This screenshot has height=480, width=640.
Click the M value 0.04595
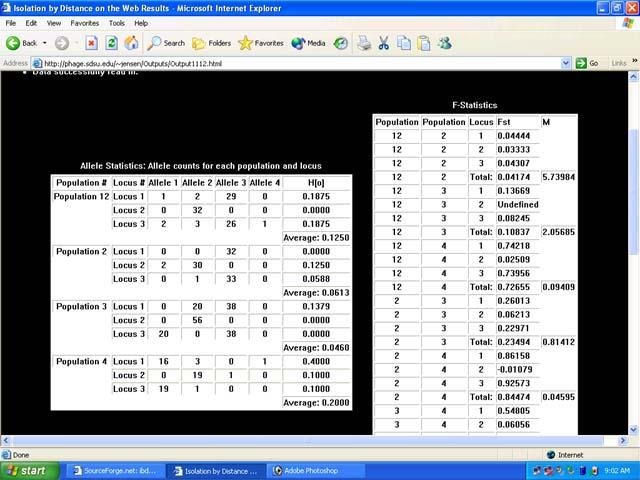pos(558,397)
